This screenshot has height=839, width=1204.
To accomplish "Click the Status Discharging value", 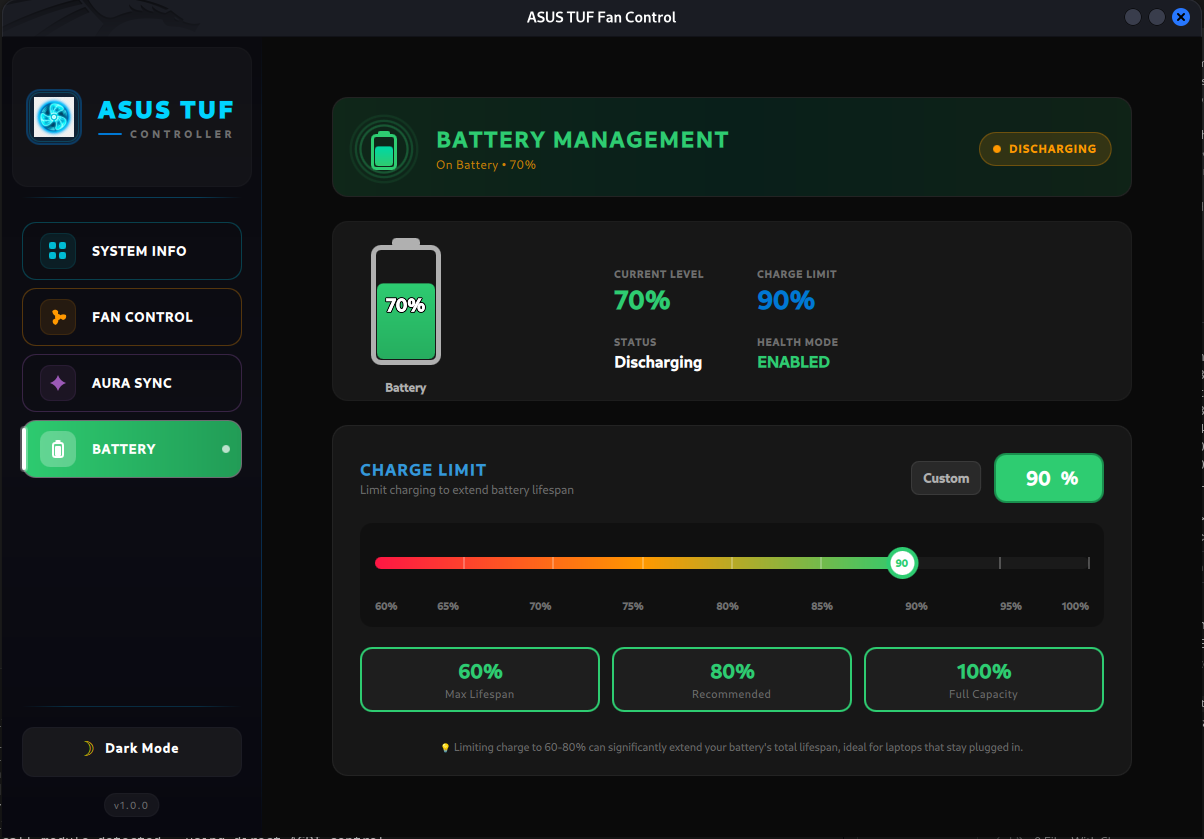I will tap(658, 362).
